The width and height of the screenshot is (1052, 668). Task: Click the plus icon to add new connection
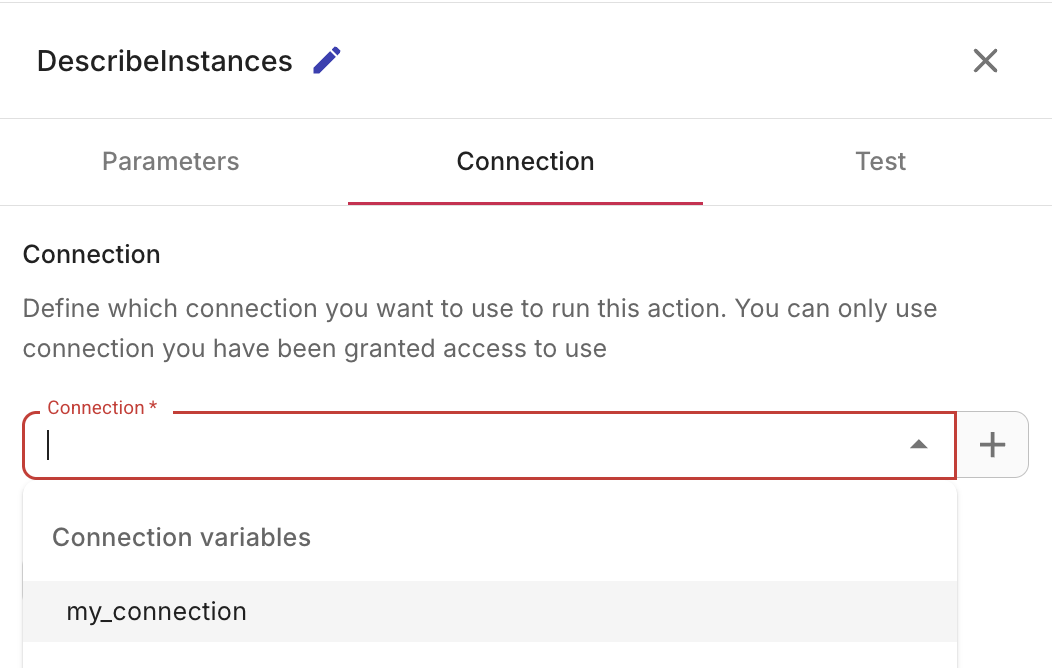click(x=993, y=444)
